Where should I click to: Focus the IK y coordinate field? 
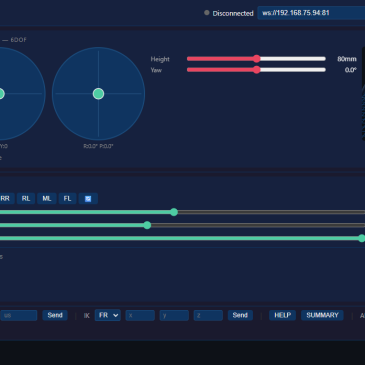tap(174, 315)
